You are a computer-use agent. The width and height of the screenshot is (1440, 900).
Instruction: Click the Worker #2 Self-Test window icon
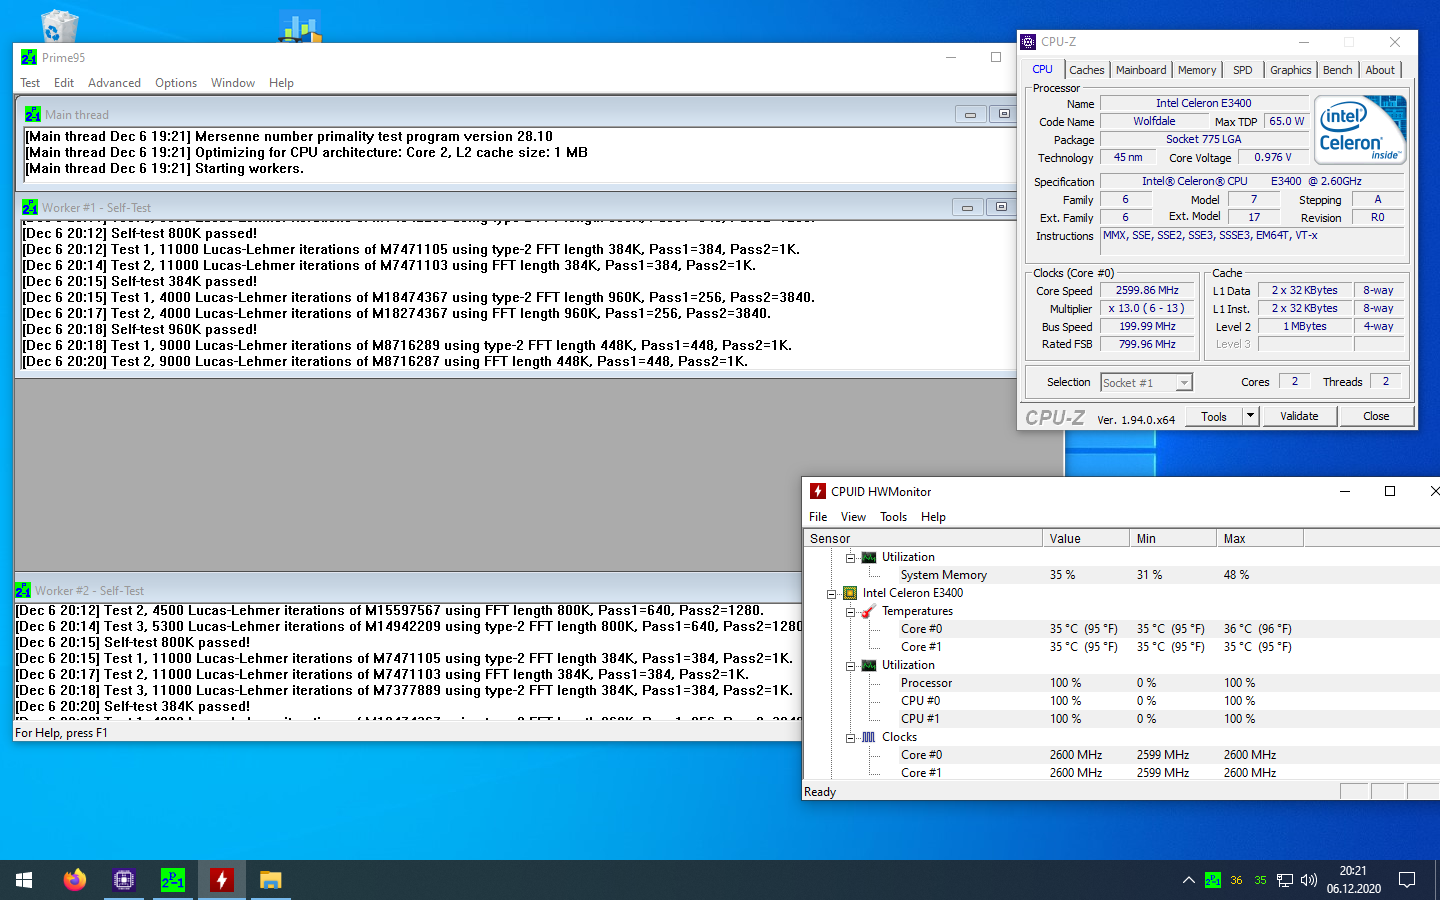tap(23, 590)
